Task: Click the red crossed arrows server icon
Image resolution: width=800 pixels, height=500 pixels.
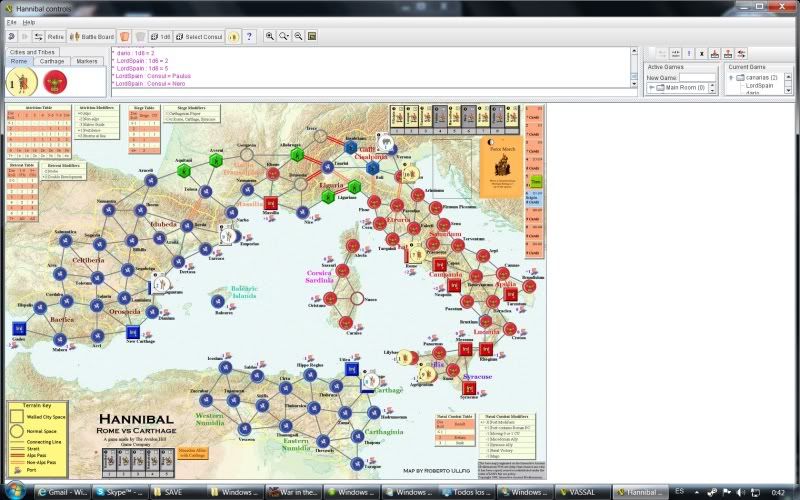Action: click(741, 53)
